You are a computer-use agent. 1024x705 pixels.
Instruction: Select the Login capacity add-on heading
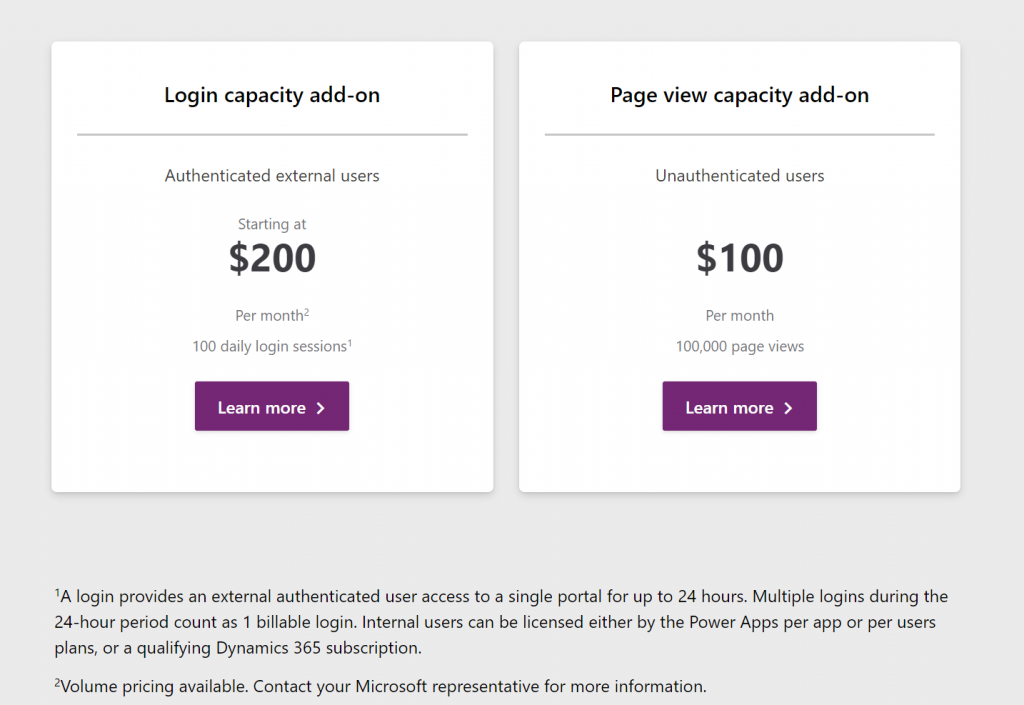coord(272,95)
